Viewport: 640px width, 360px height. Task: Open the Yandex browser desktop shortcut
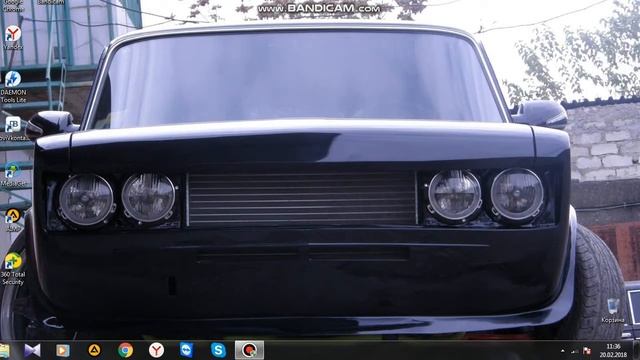13,38
